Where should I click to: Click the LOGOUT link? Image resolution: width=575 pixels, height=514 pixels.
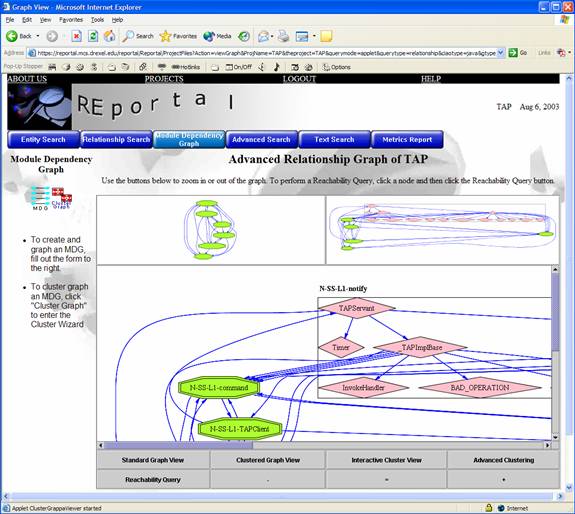click(299, 78)
